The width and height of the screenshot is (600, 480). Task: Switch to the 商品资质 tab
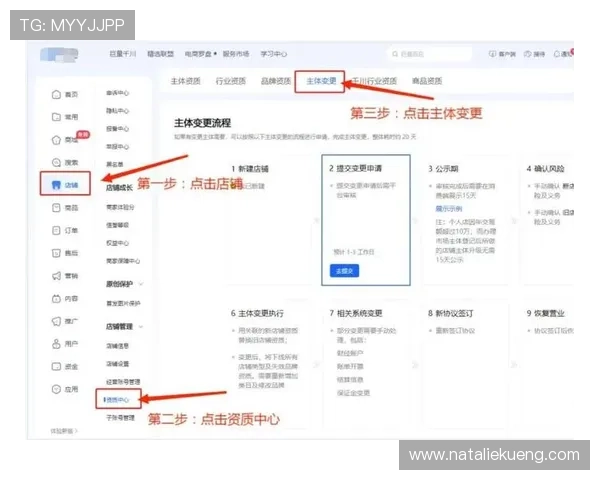427,81
